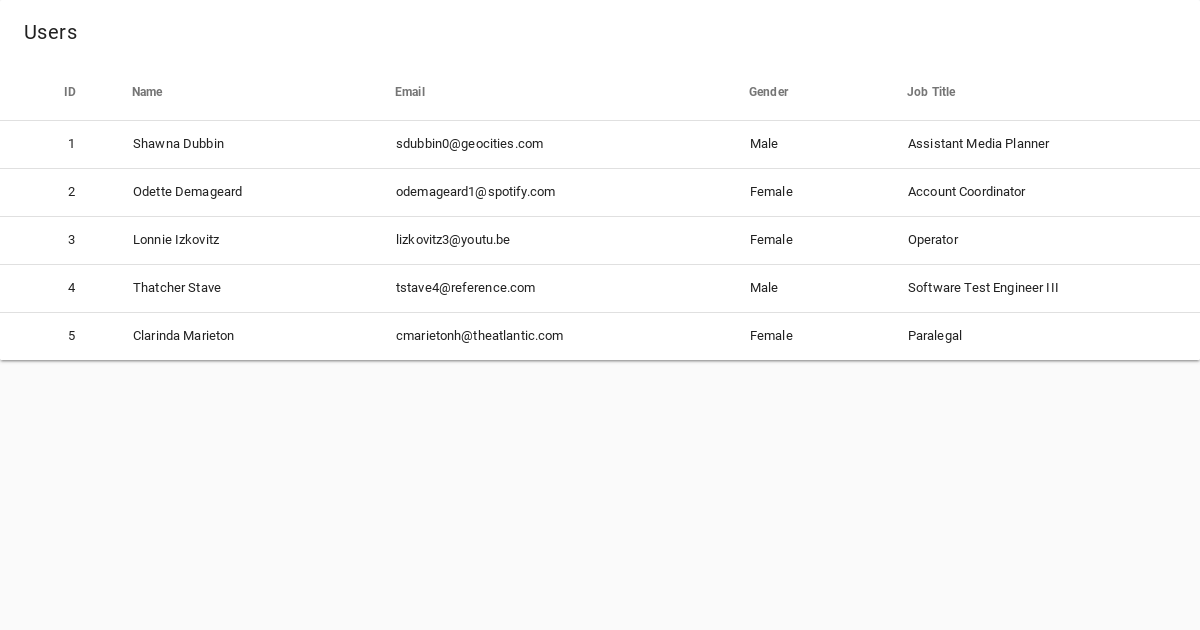
Task: Select the row for Odette Demageard
Action: pyautogui.click(x=187, y=192)
